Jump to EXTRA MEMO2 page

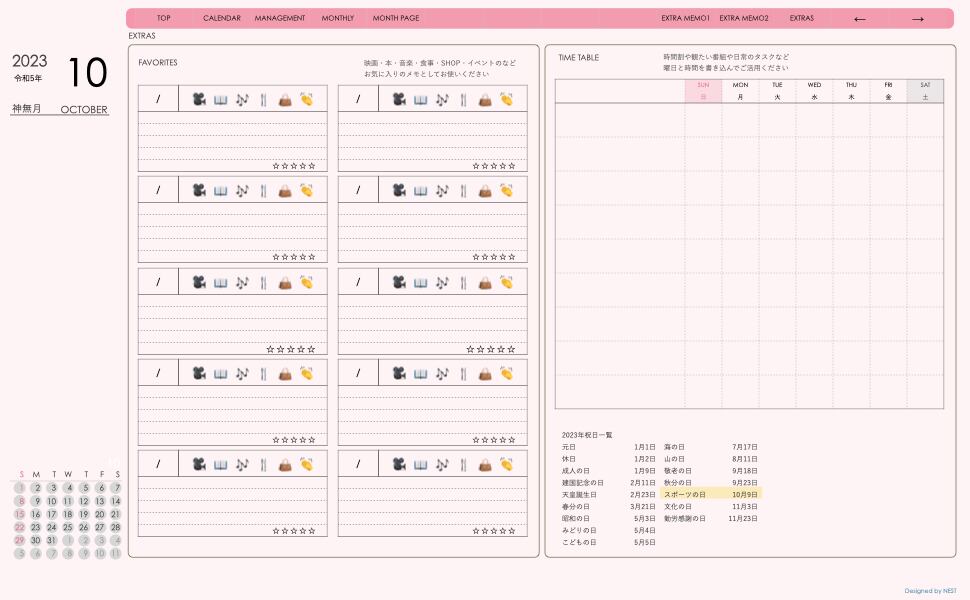[744, 18]
